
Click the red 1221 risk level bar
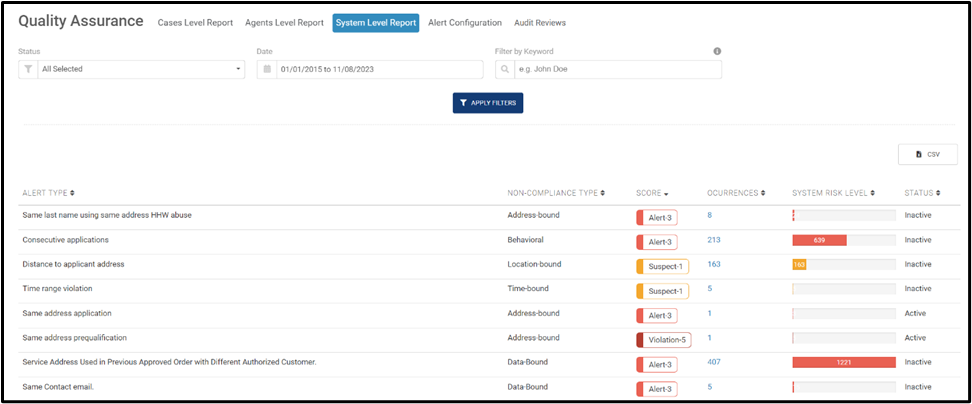pyautogui.click(x=844, y=362)
